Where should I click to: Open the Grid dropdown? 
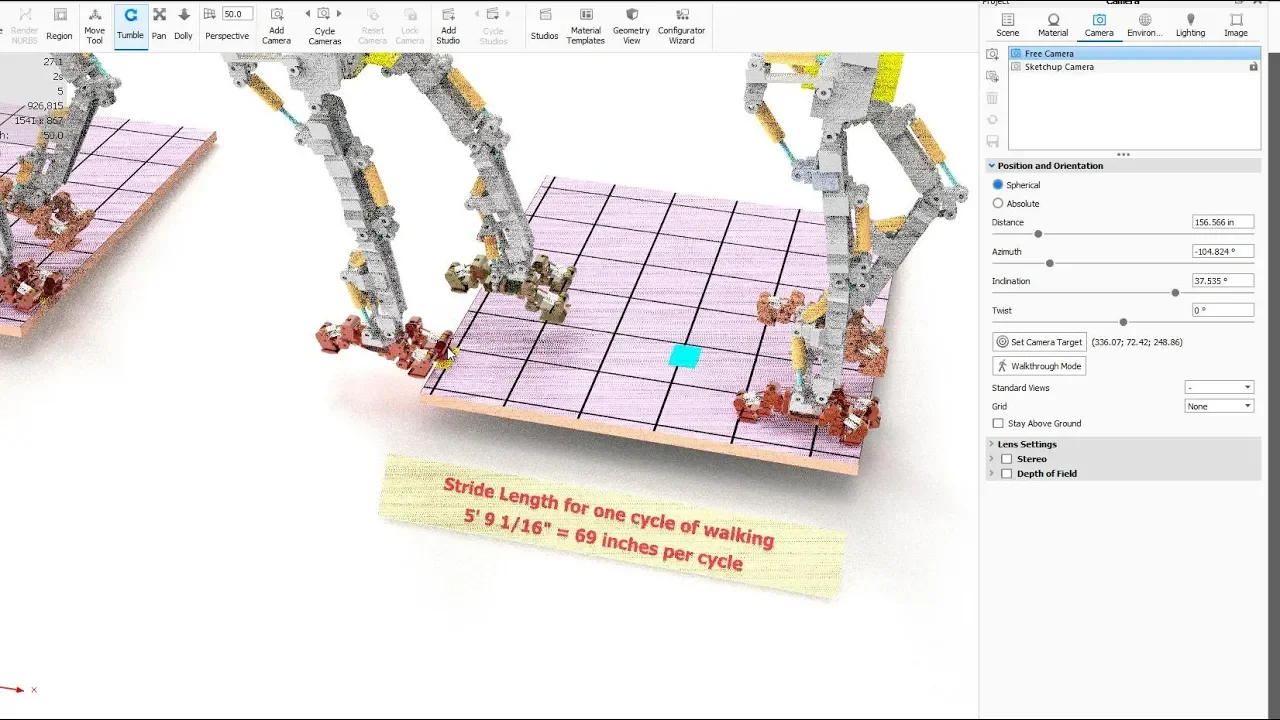(x=1219, y=406)
